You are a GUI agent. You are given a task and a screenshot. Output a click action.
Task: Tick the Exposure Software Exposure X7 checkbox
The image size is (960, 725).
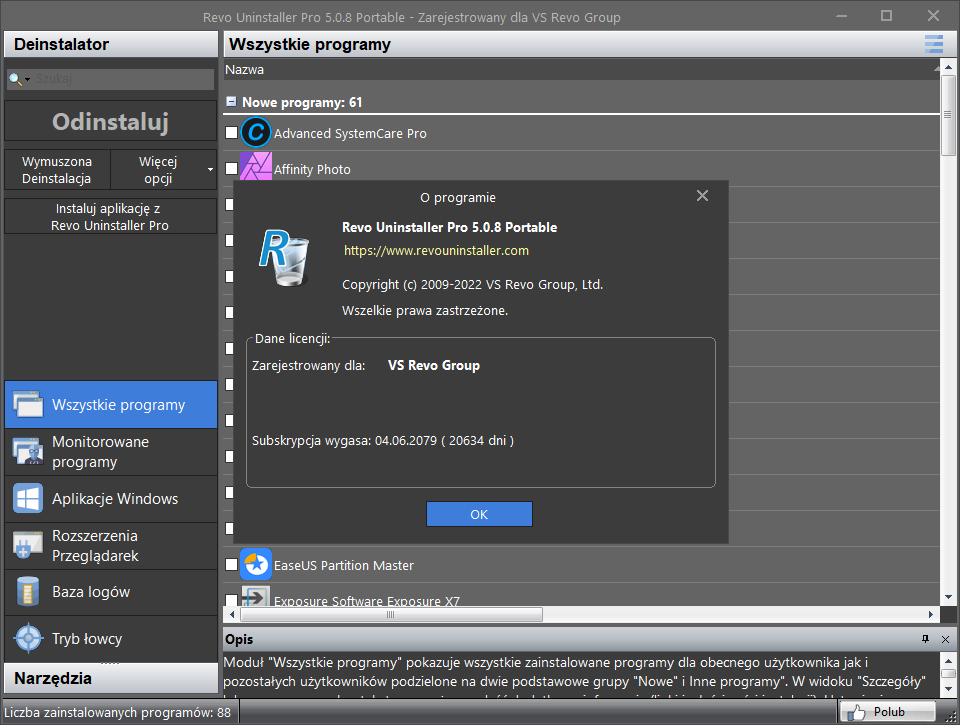click(231, 599)
